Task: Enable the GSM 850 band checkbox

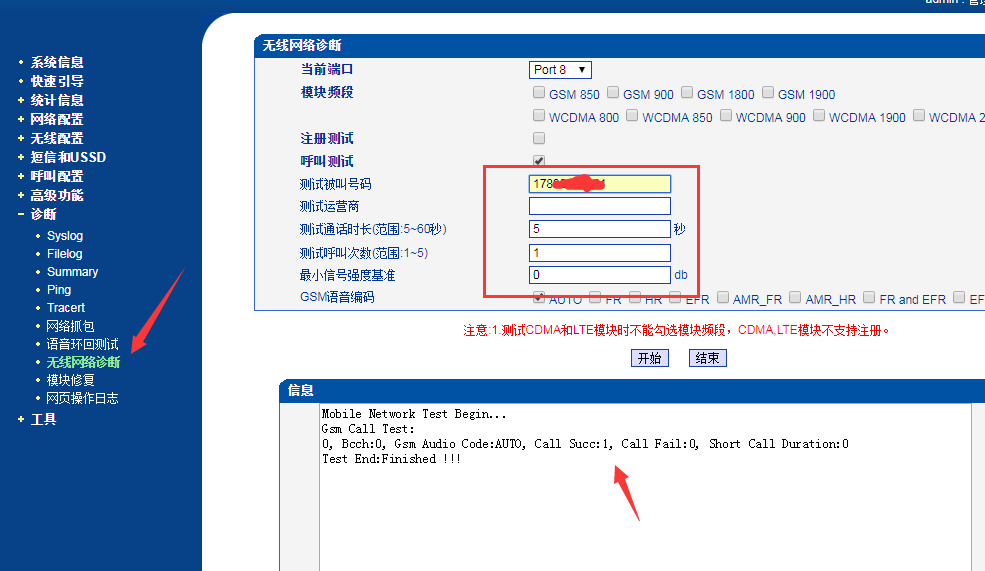Action: click(x=540, y=94)
